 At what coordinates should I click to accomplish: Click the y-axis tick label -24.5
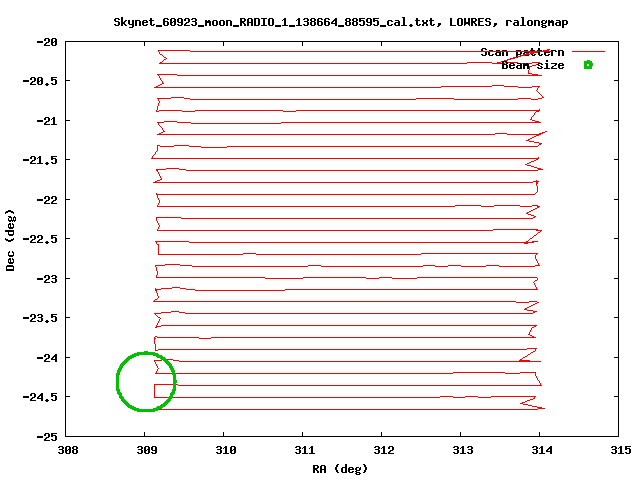(40, 396)
